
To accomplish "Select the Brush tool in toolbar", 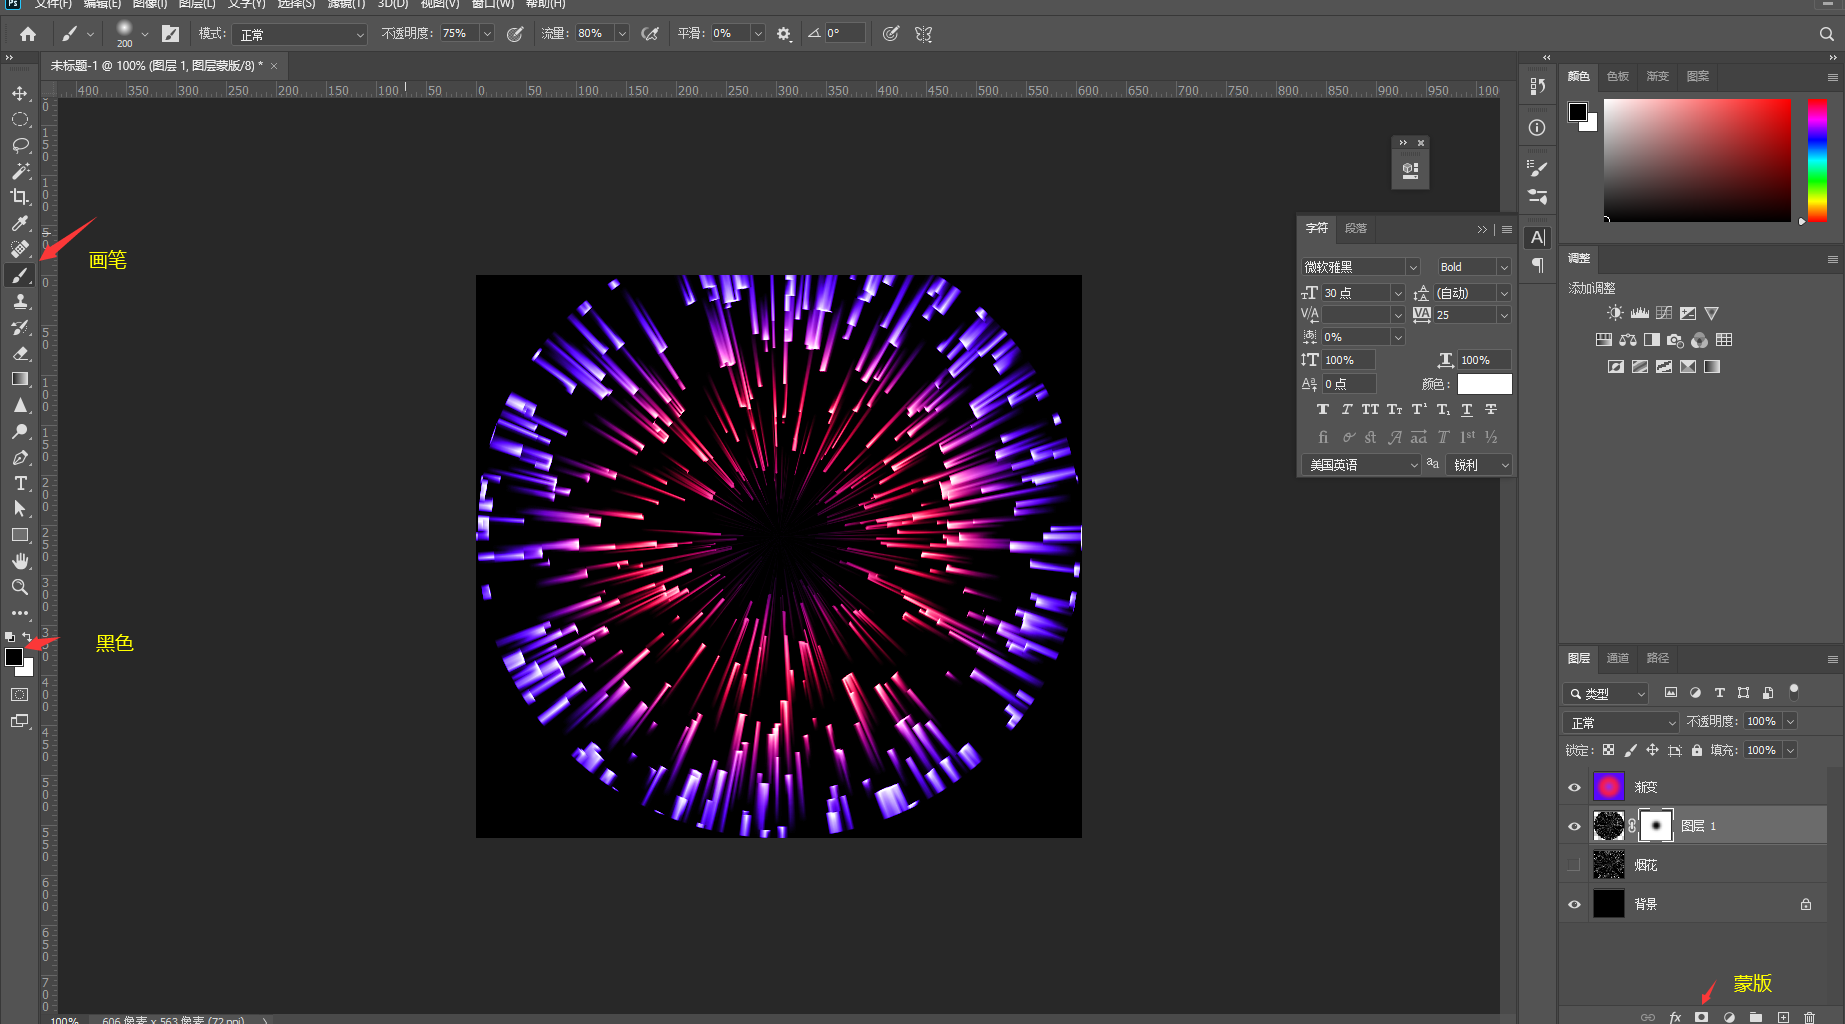I will (x=20, y=275).
